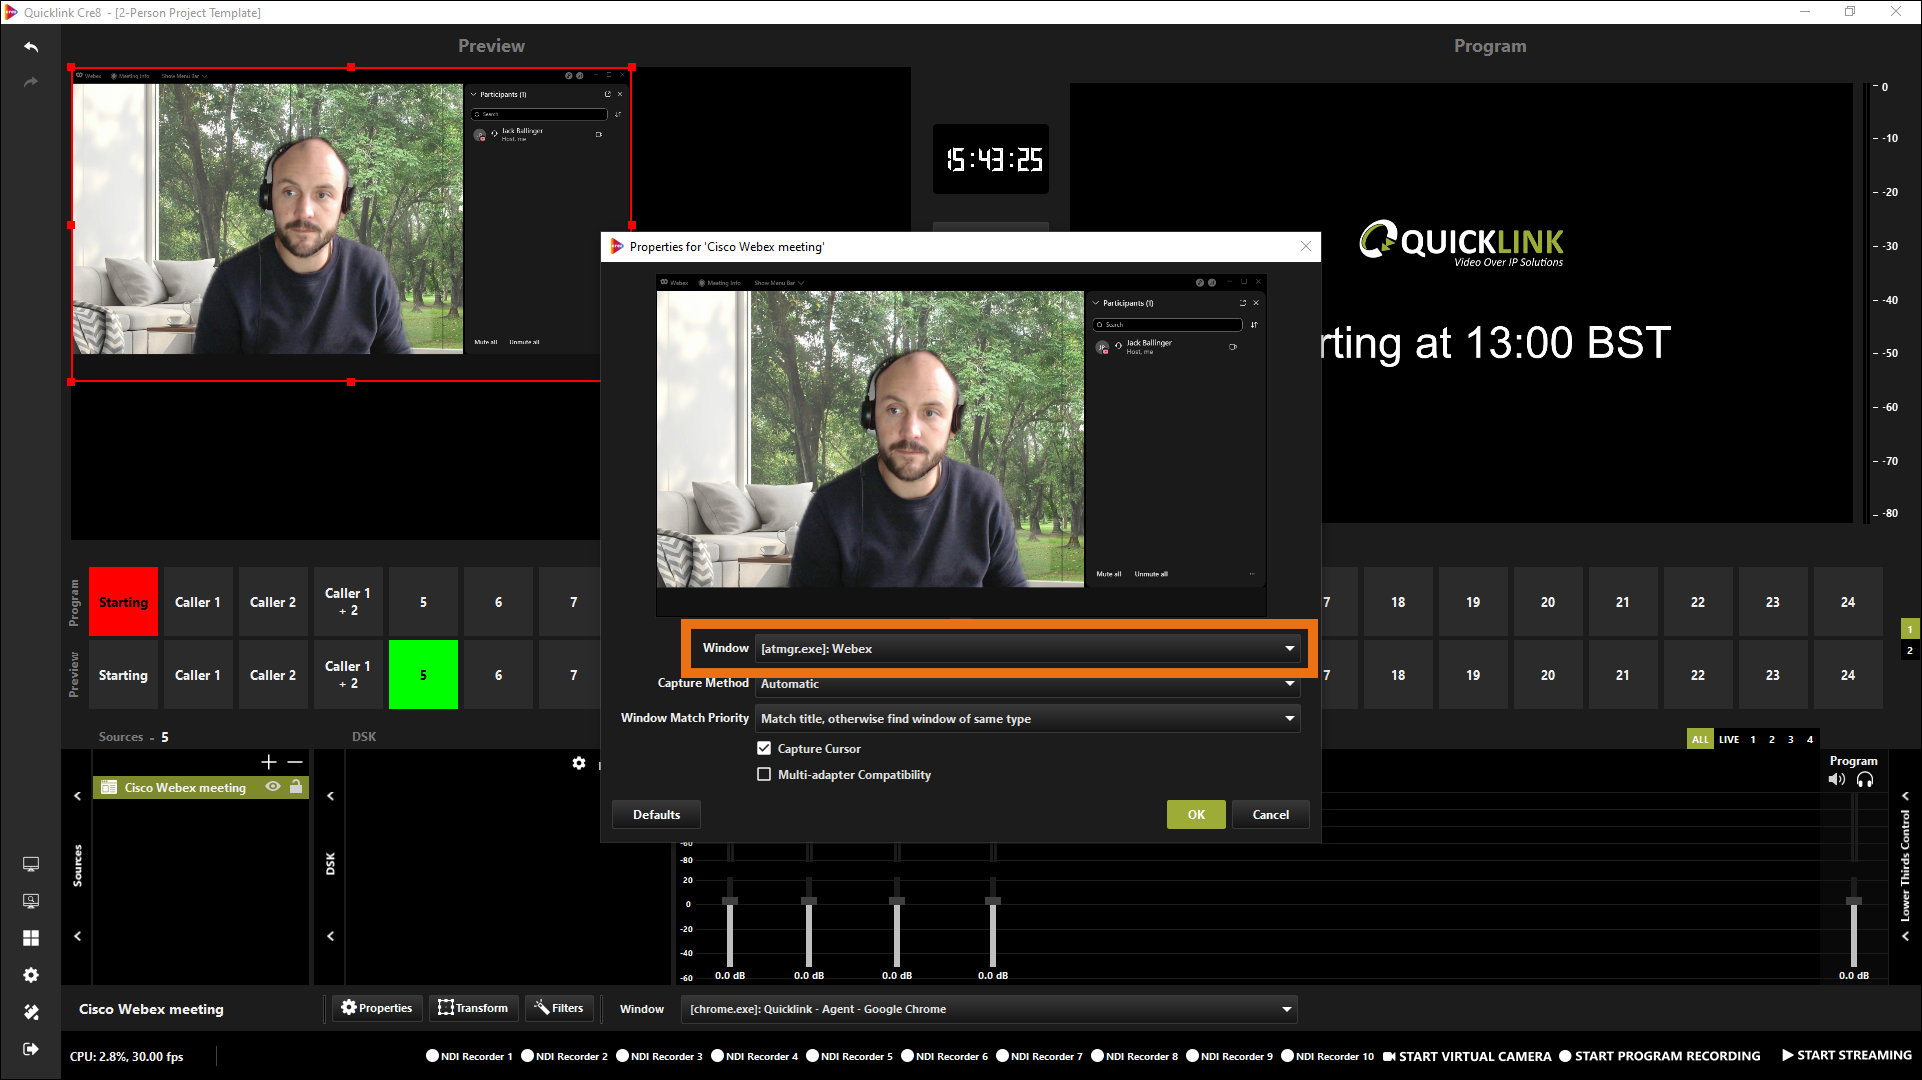Click the exit arrow icon in sidebar
Viewport: 1922px width, 1080px height.
[31, 1049]
